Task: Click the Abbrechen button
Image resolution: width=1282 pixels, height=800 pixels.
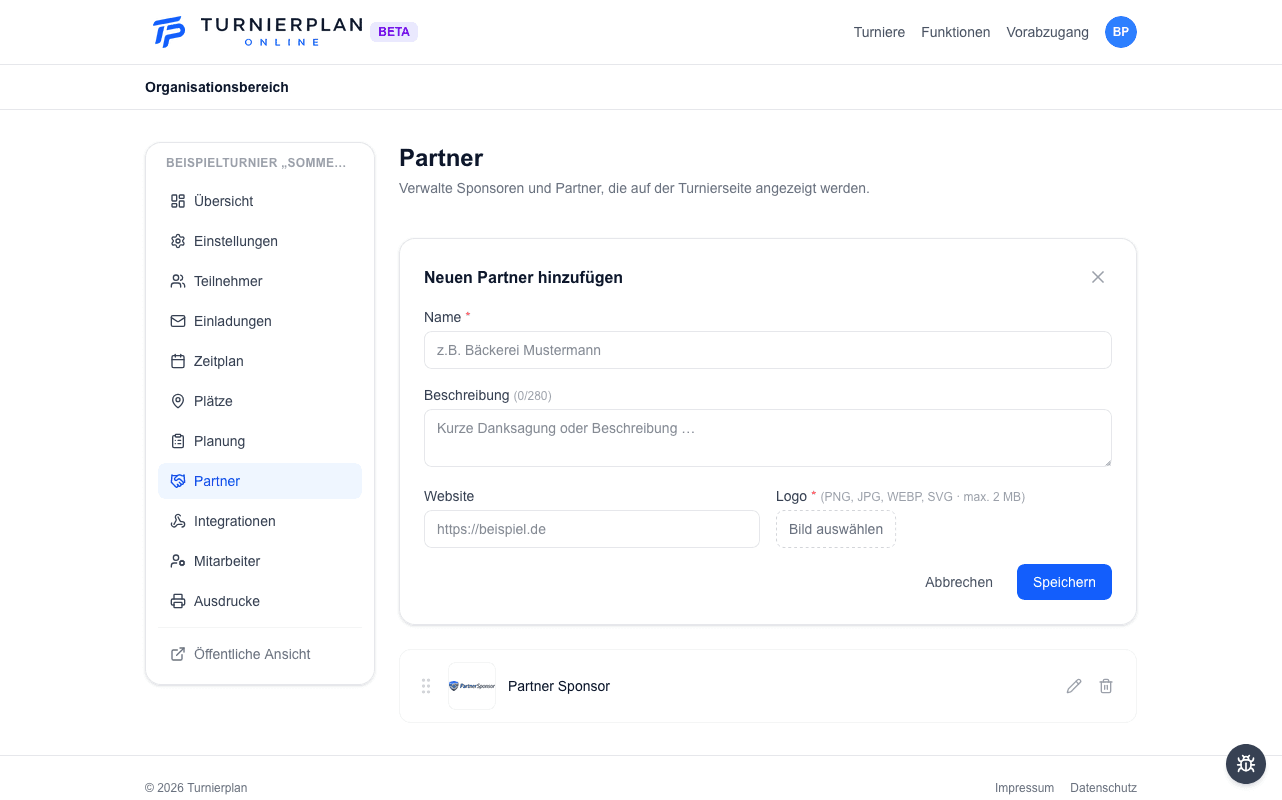Action: coord(959,582)
